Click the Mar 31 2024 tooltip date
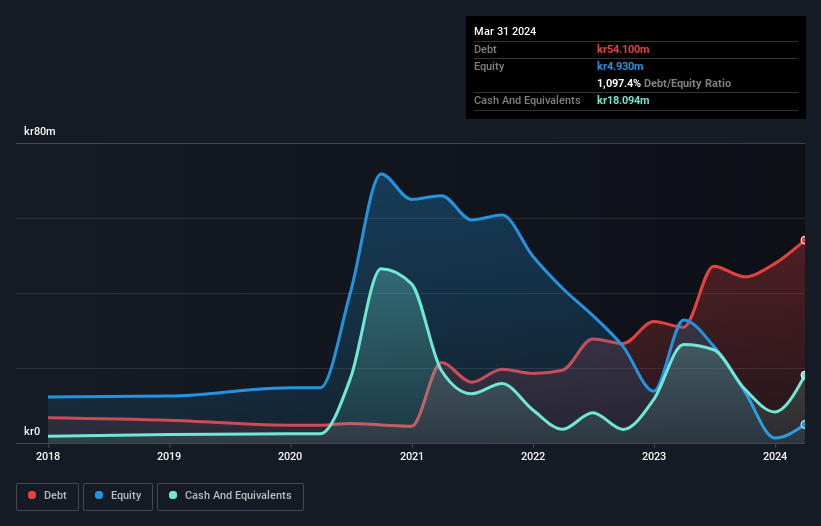Image resolution: width=821 pixels, height=526 pixels. point(505,31)
